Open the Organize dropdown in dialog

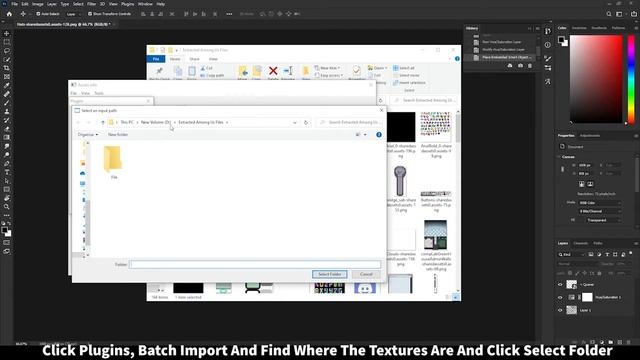87,135
